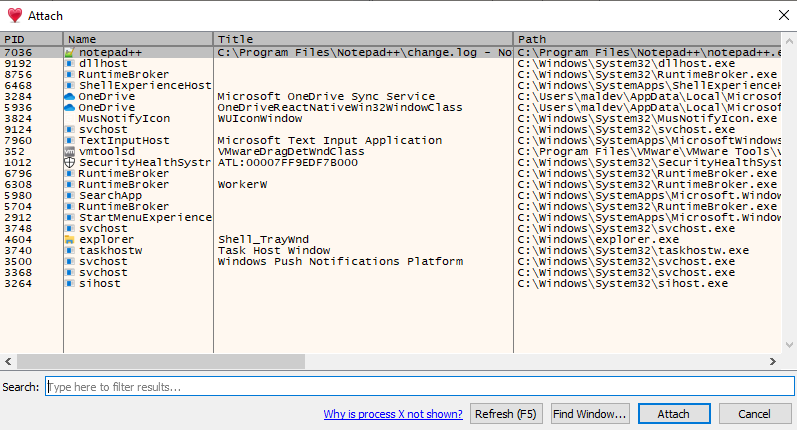Click the vmtoolsd process icon
The image size is (797, 430).
[x=69, y=151]
